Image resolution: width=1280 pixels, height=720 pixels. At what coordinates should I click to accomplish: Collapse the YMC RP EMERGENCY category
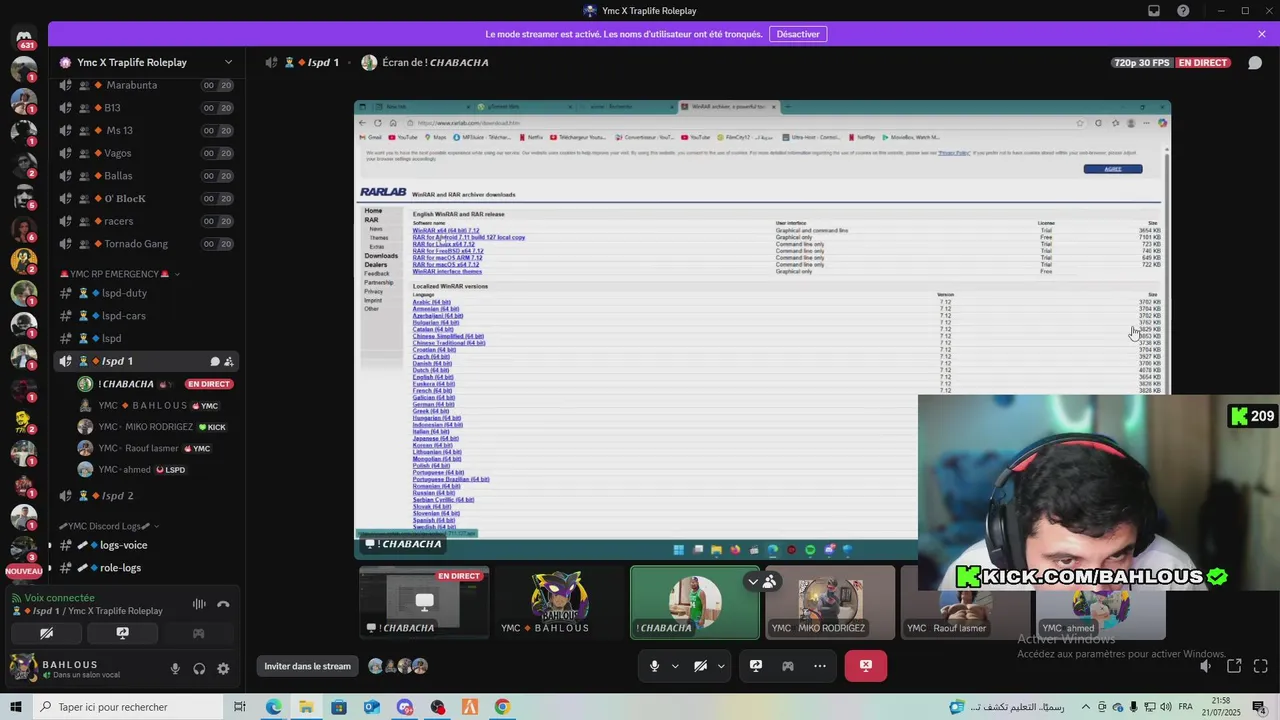pos(114,274)
